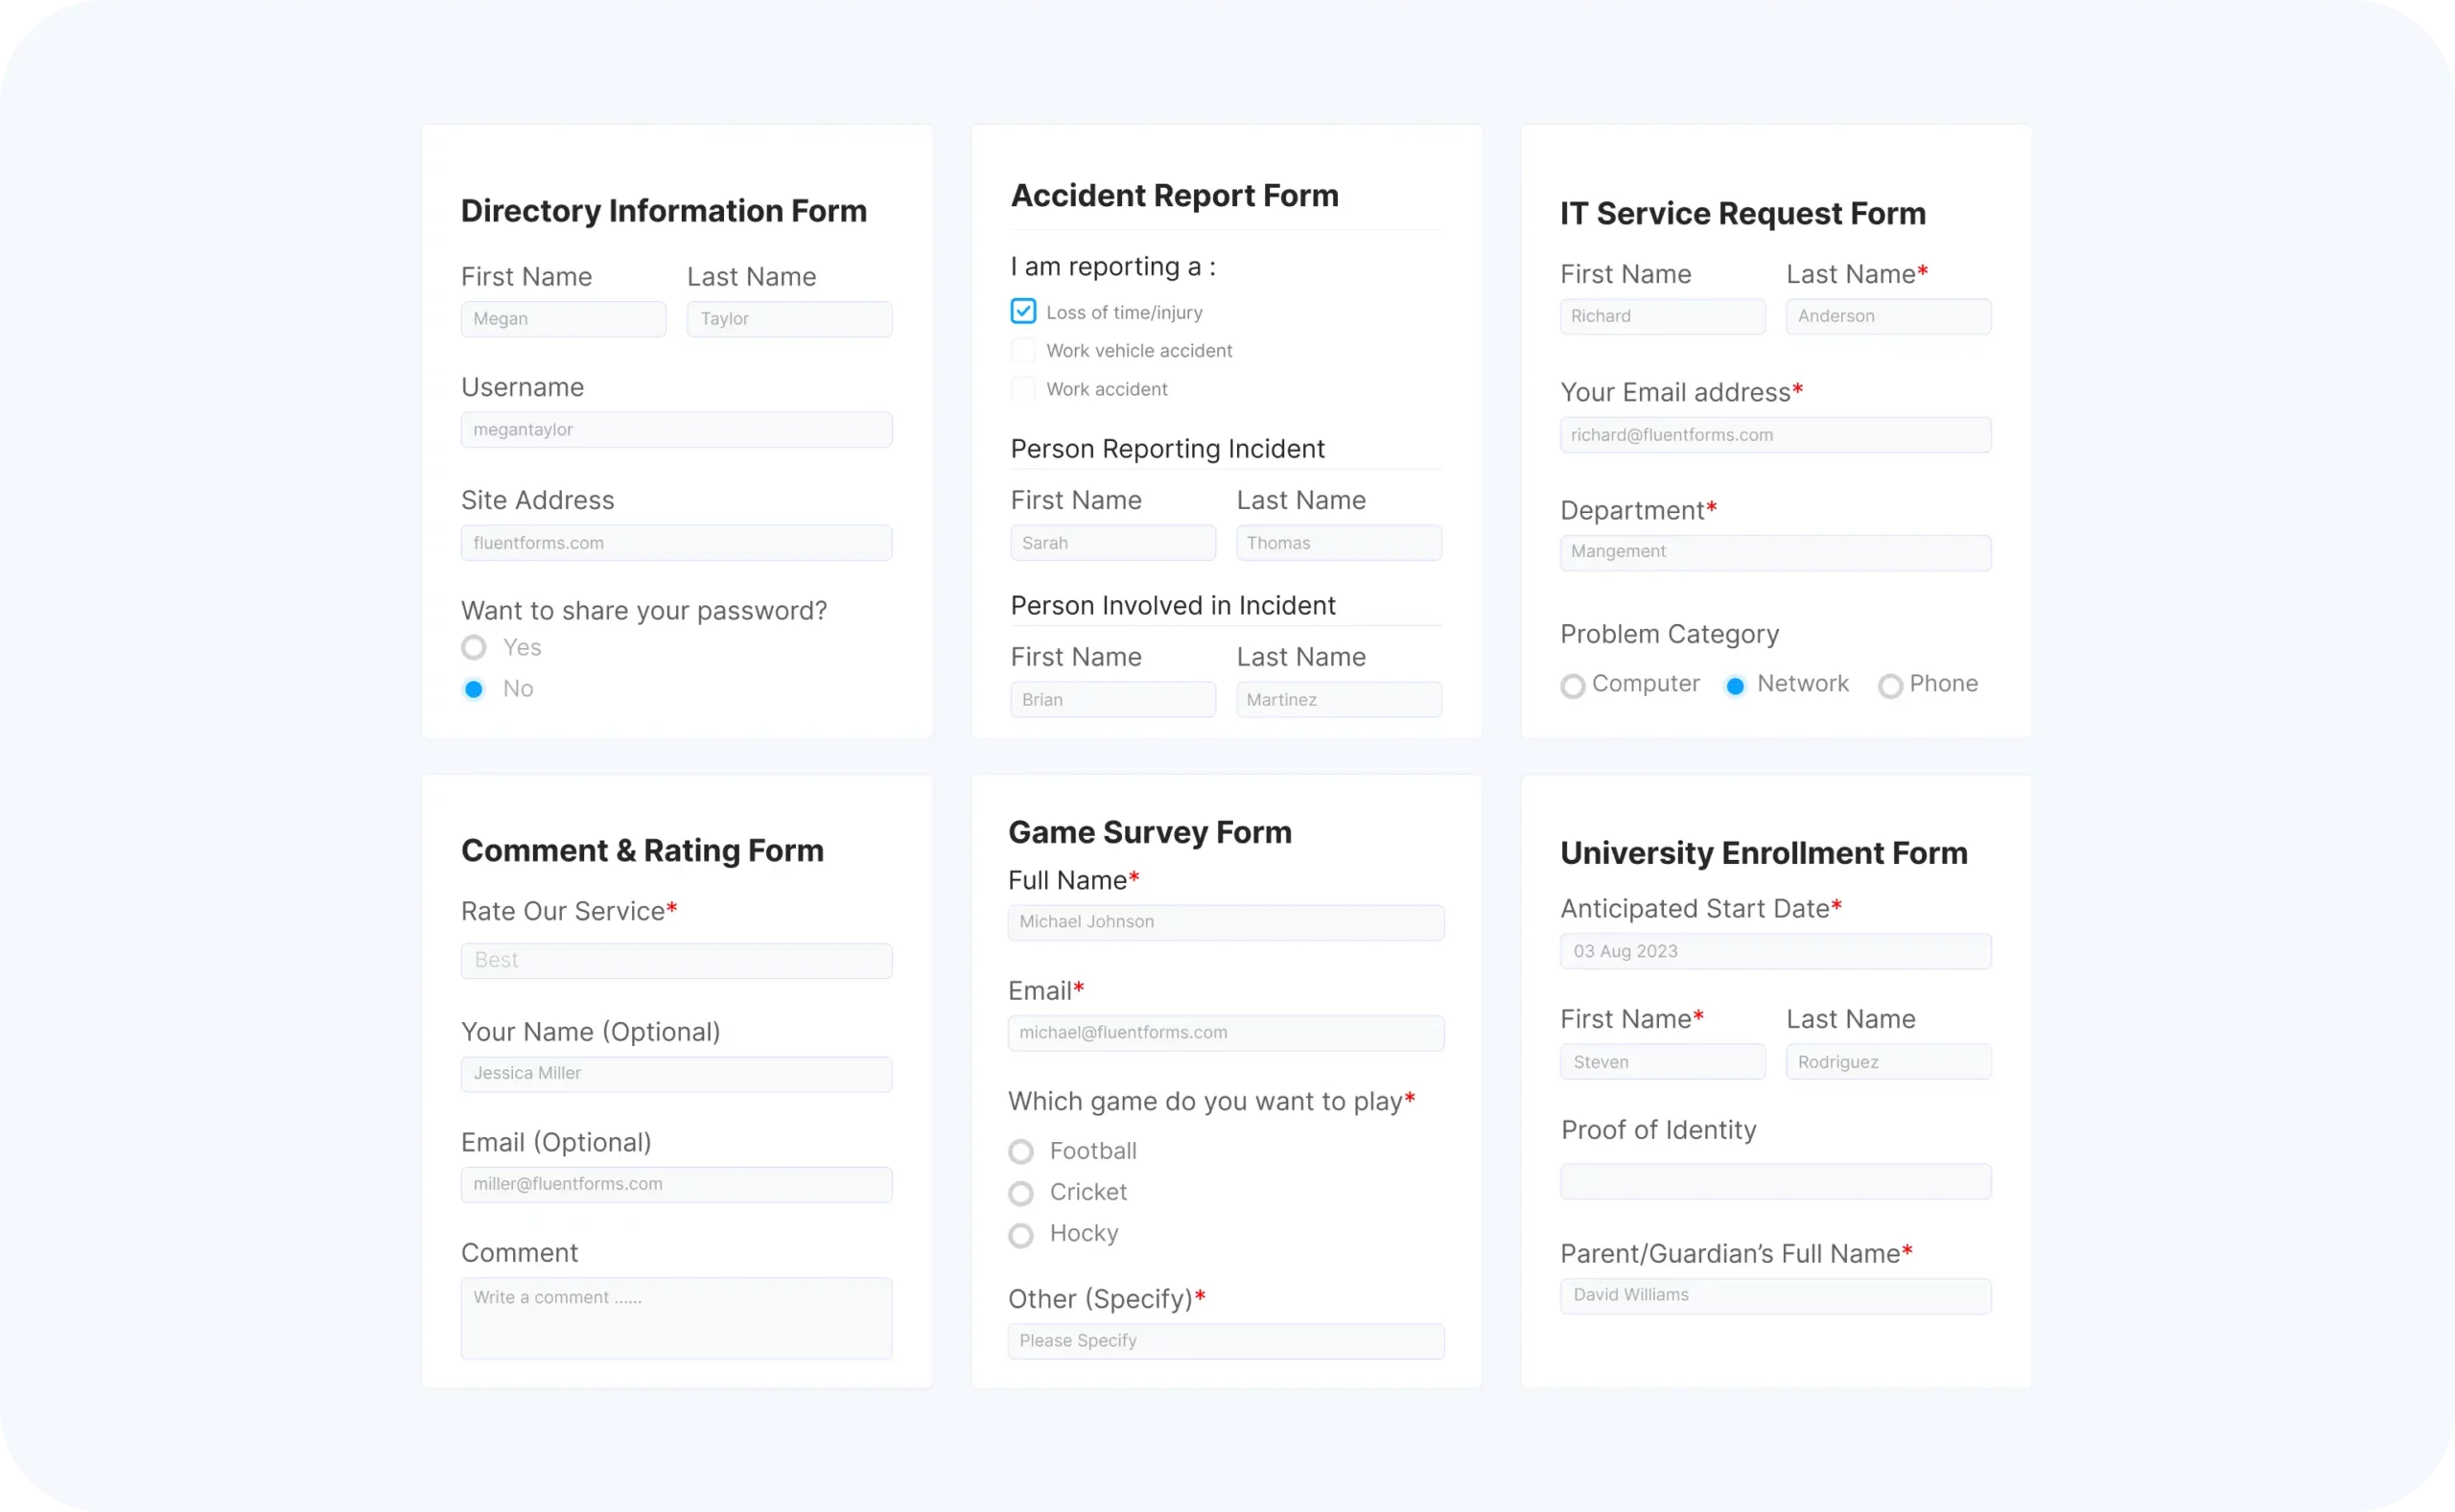
Task: Open the Anticipated Start Date field
Action: [x=1775, y=951]
